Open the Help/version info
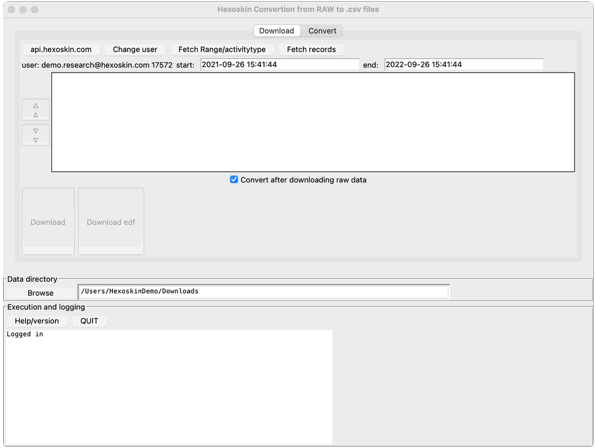Viewport: 595px width, 448px height. [x=37, y=321]
